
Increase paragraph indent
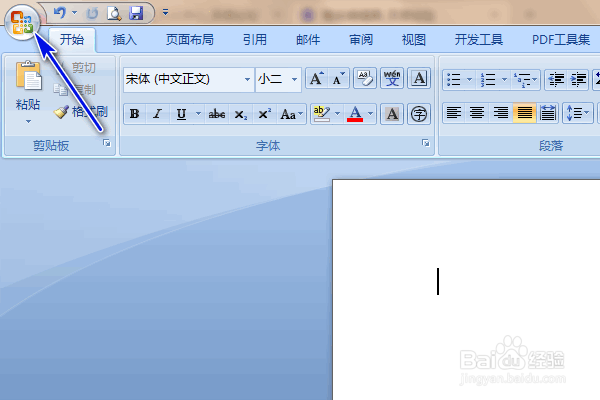click(578, 80)
